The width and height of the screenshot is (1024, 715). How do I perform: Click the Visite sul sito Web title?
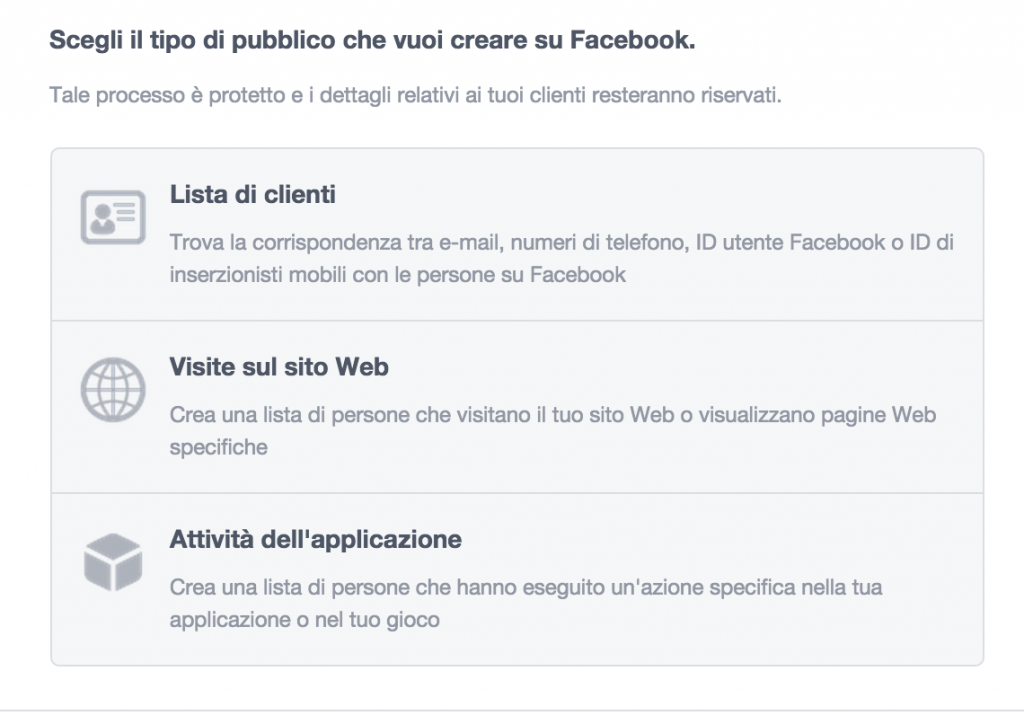279,367
